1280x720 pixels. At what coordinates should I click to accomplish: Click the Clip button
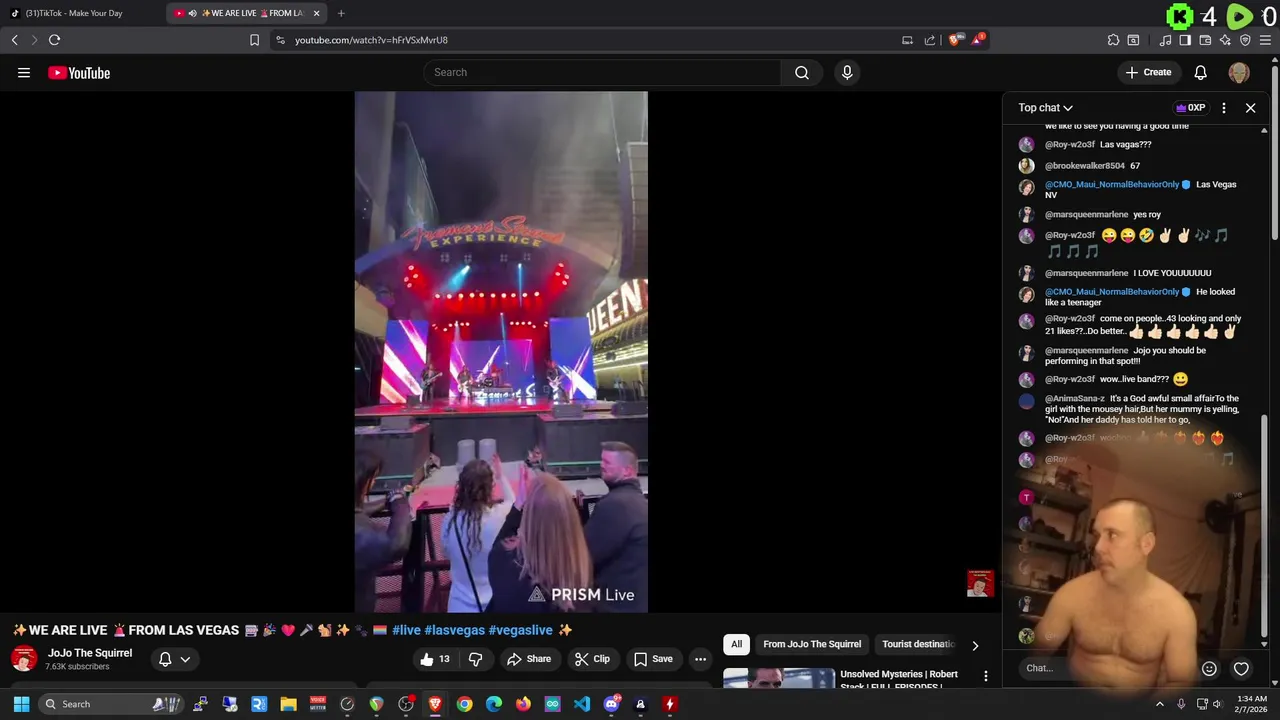click(592, 659)
